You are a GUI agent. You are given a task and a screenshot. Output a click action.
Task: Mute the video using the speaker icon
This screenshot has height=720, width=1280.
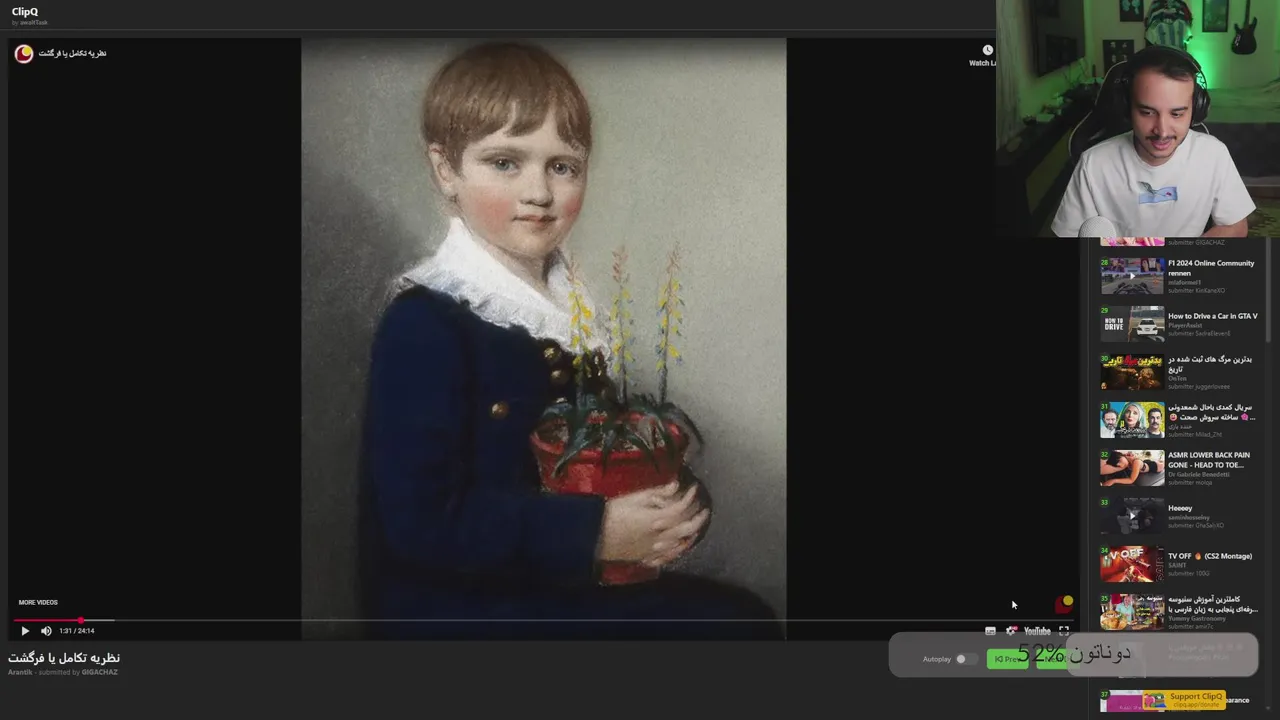pyautogui.click(x=46, y=631)
